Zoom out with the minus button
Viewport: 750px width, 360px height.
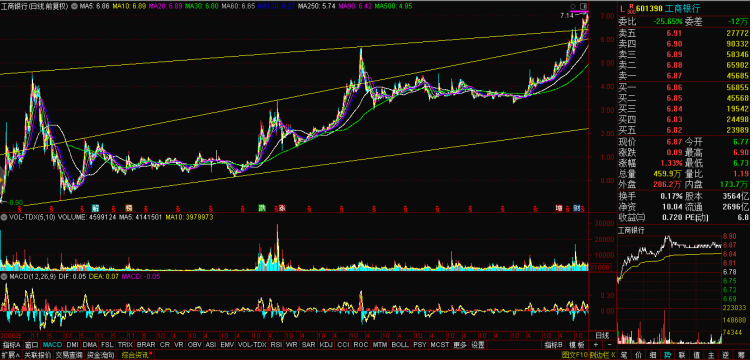[609, 345]
